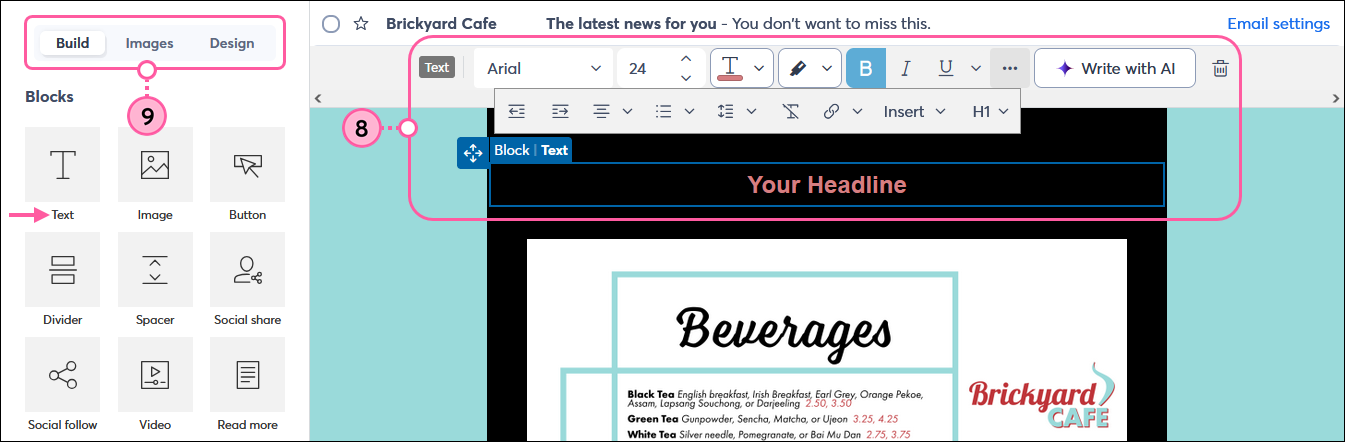The width and height of the screenshot is (1345, 442).
Task: Click the font color icon
Action: pos(731,68)
